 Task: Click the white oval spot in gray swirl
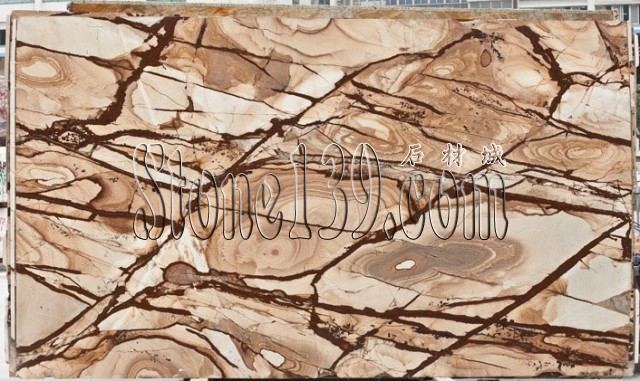[406, 265]
